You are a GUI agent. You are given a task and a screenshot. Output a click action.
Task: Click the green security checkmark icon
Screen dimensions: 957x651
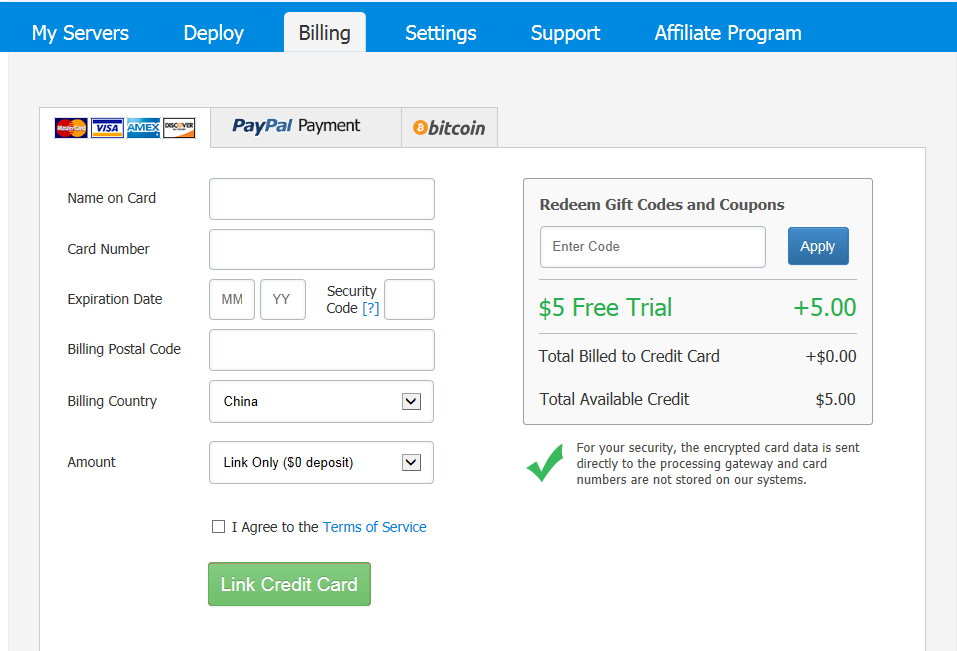[x=545, y=463]
